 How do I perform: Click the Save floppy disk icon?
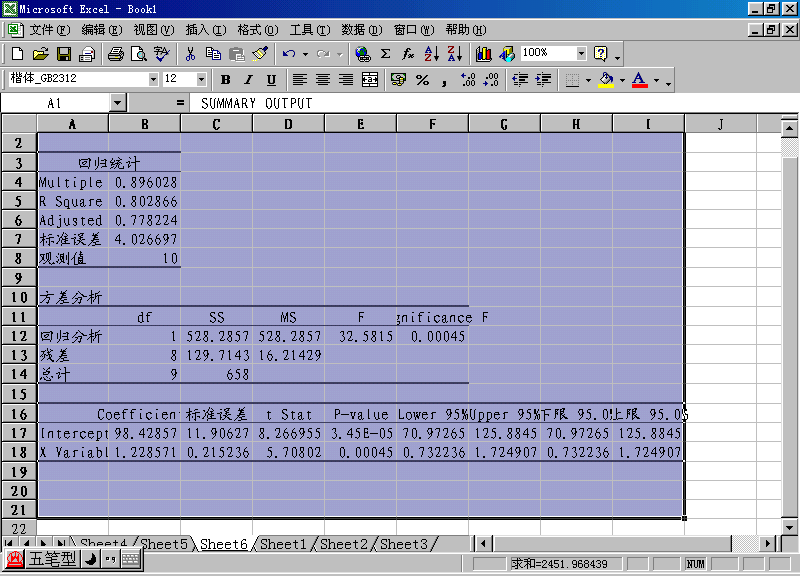point(63,54)
